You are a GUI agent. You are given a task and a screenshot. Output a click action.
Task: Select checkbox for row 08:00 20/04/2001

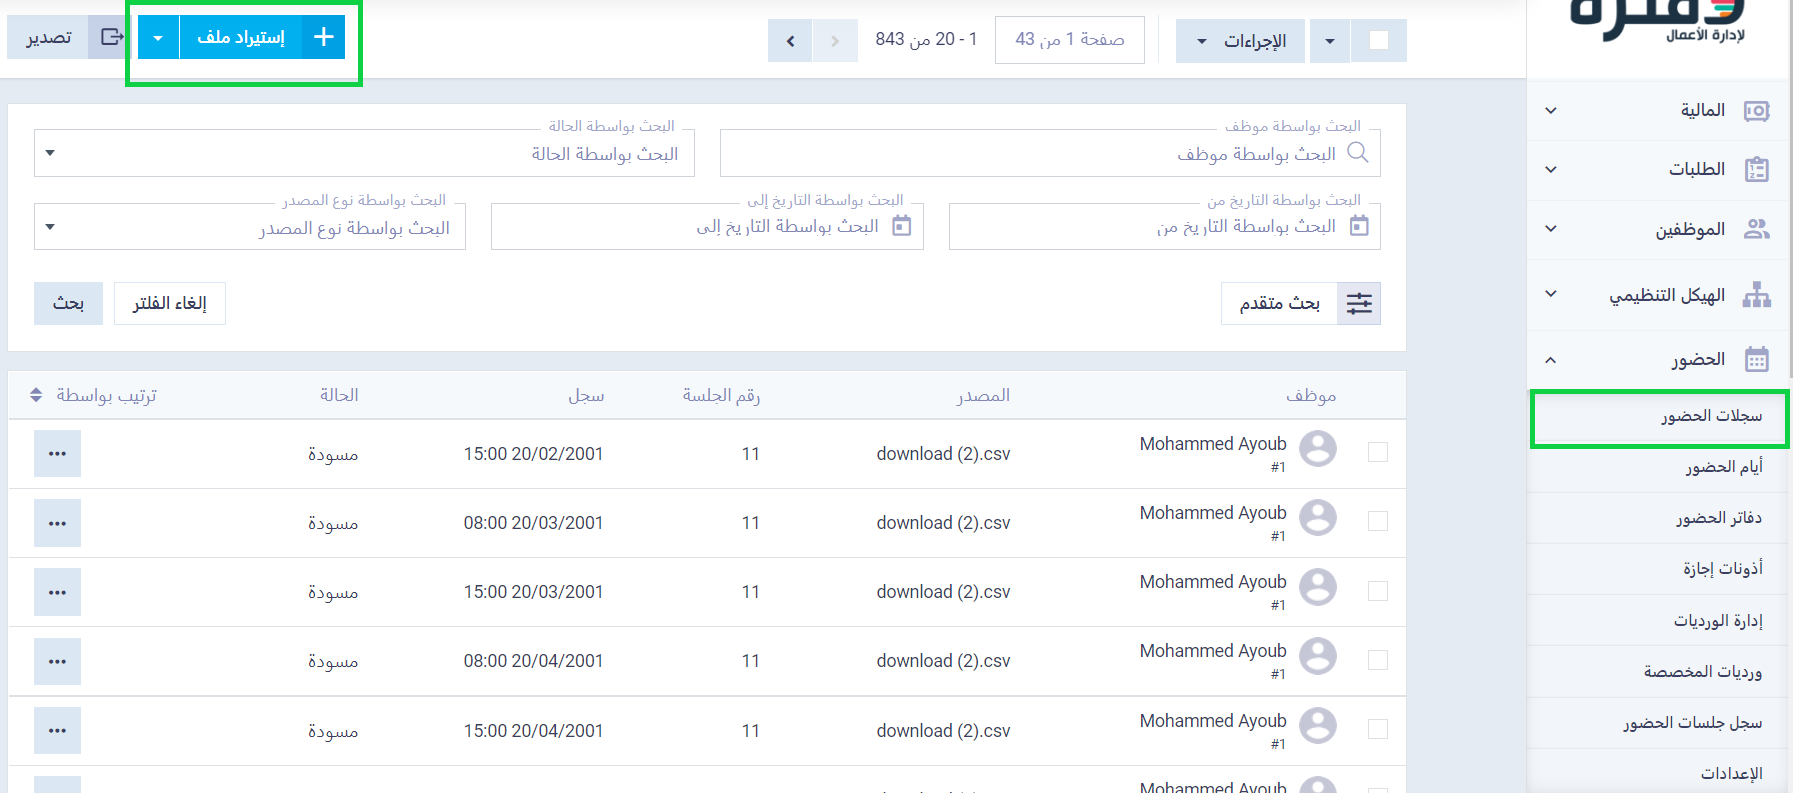point(1378,659)
